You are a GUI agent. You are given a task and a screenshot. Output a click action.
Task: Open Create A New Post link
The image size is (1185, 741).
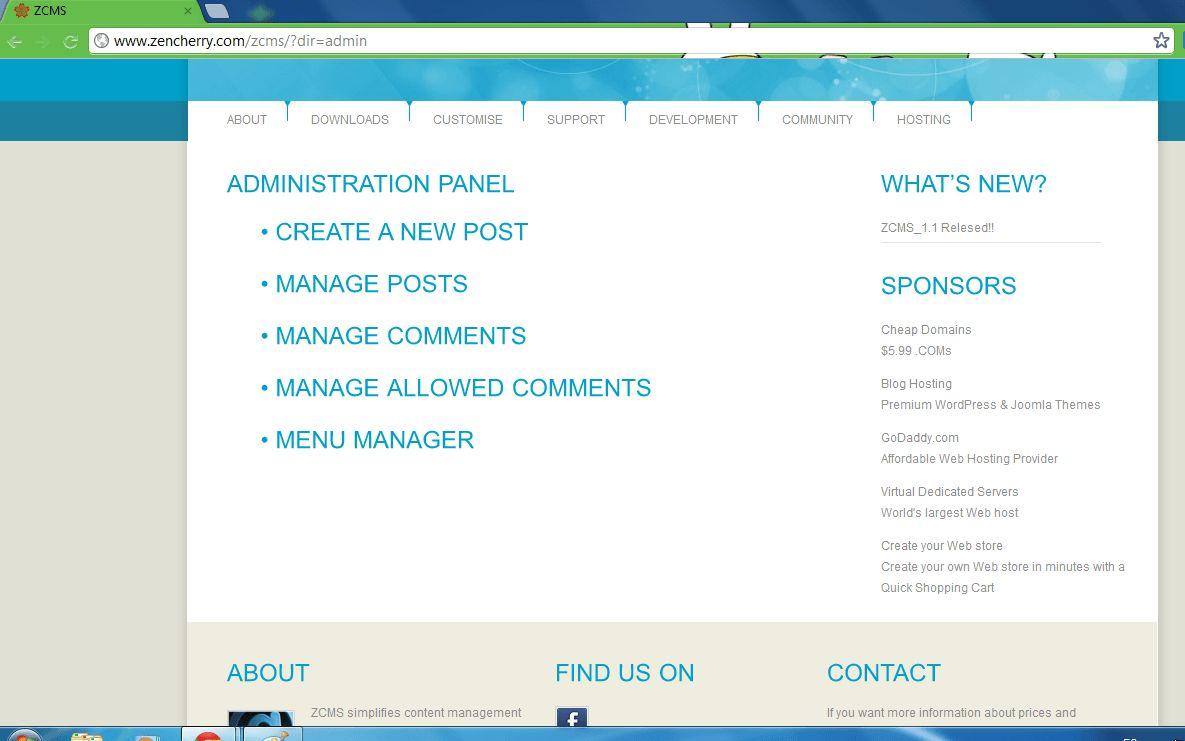[x=401, y=231]
